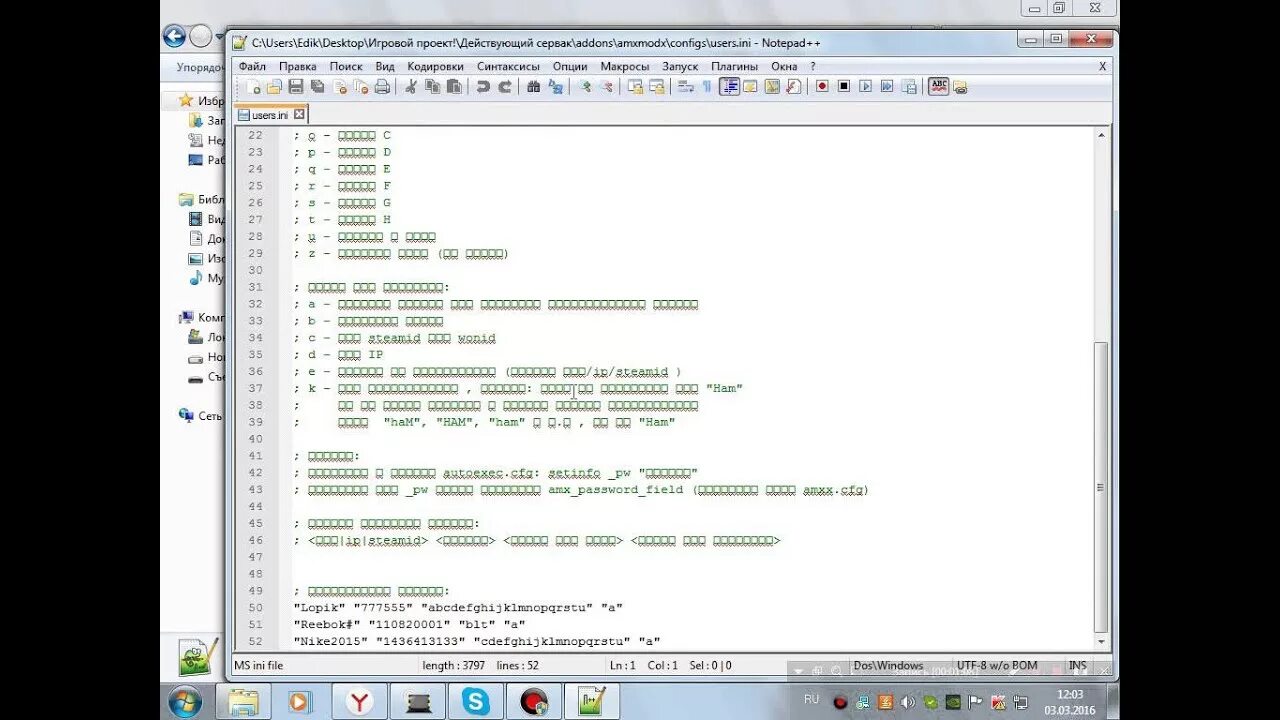Print the document using the printer icon
Screen dimensions: 1280x720
[382, 87]
